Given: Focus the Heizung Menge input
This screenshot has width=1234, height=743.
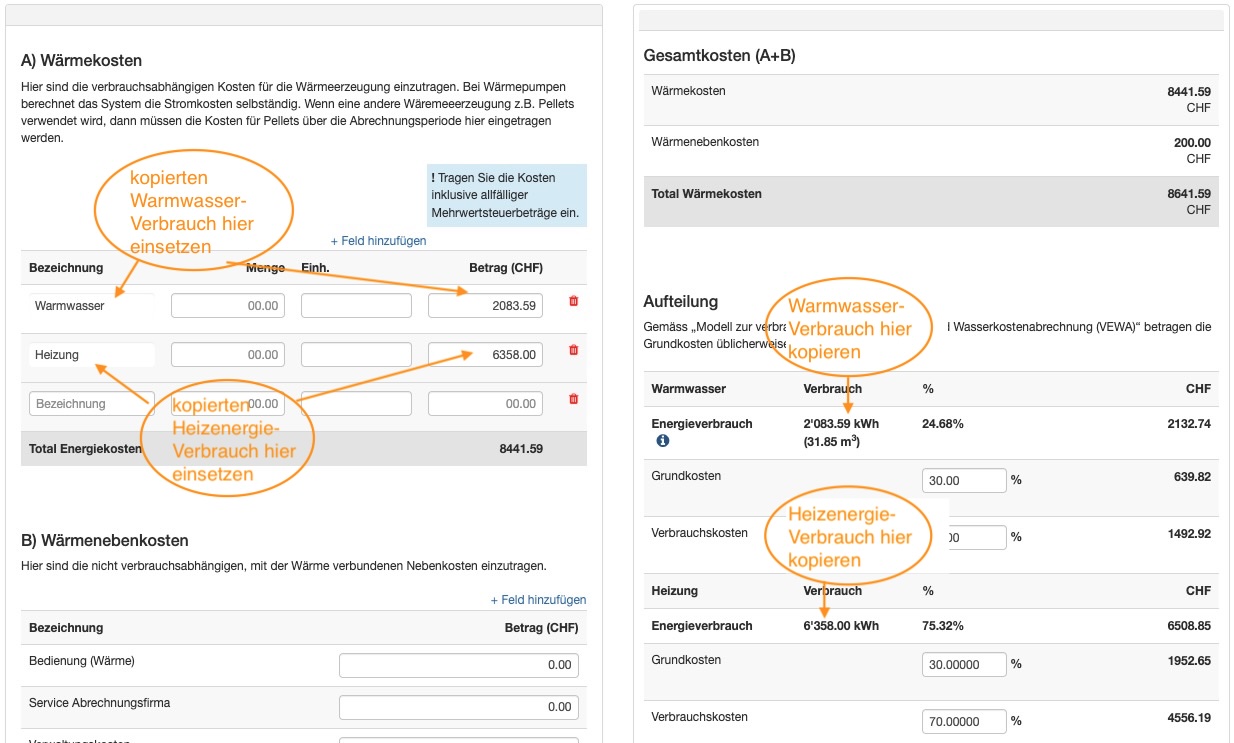Looking at the screenshot, I should [228, 354].
